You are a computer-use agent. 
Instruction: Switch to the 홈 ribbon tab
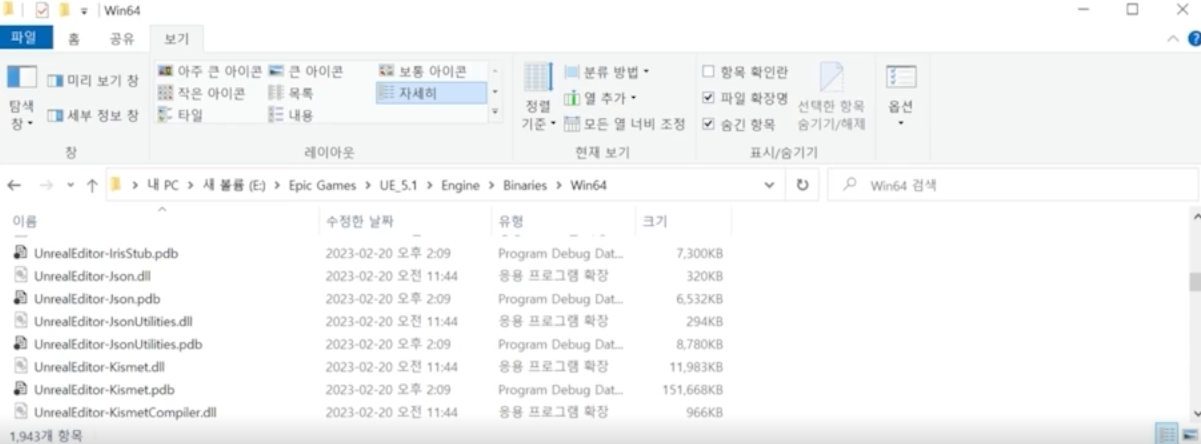coord(74,39)
